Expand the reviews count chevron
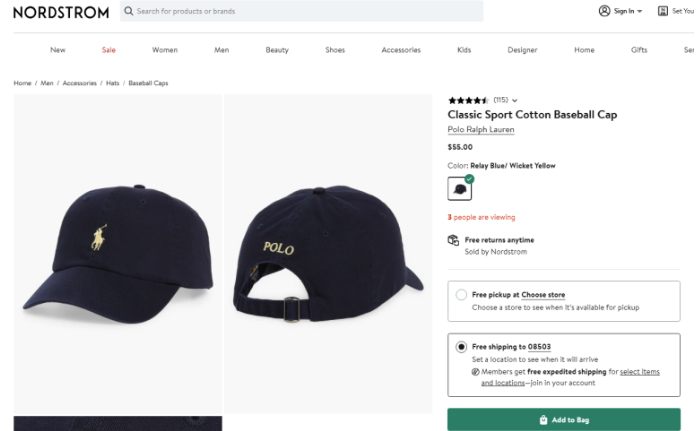 click(515, 100)
